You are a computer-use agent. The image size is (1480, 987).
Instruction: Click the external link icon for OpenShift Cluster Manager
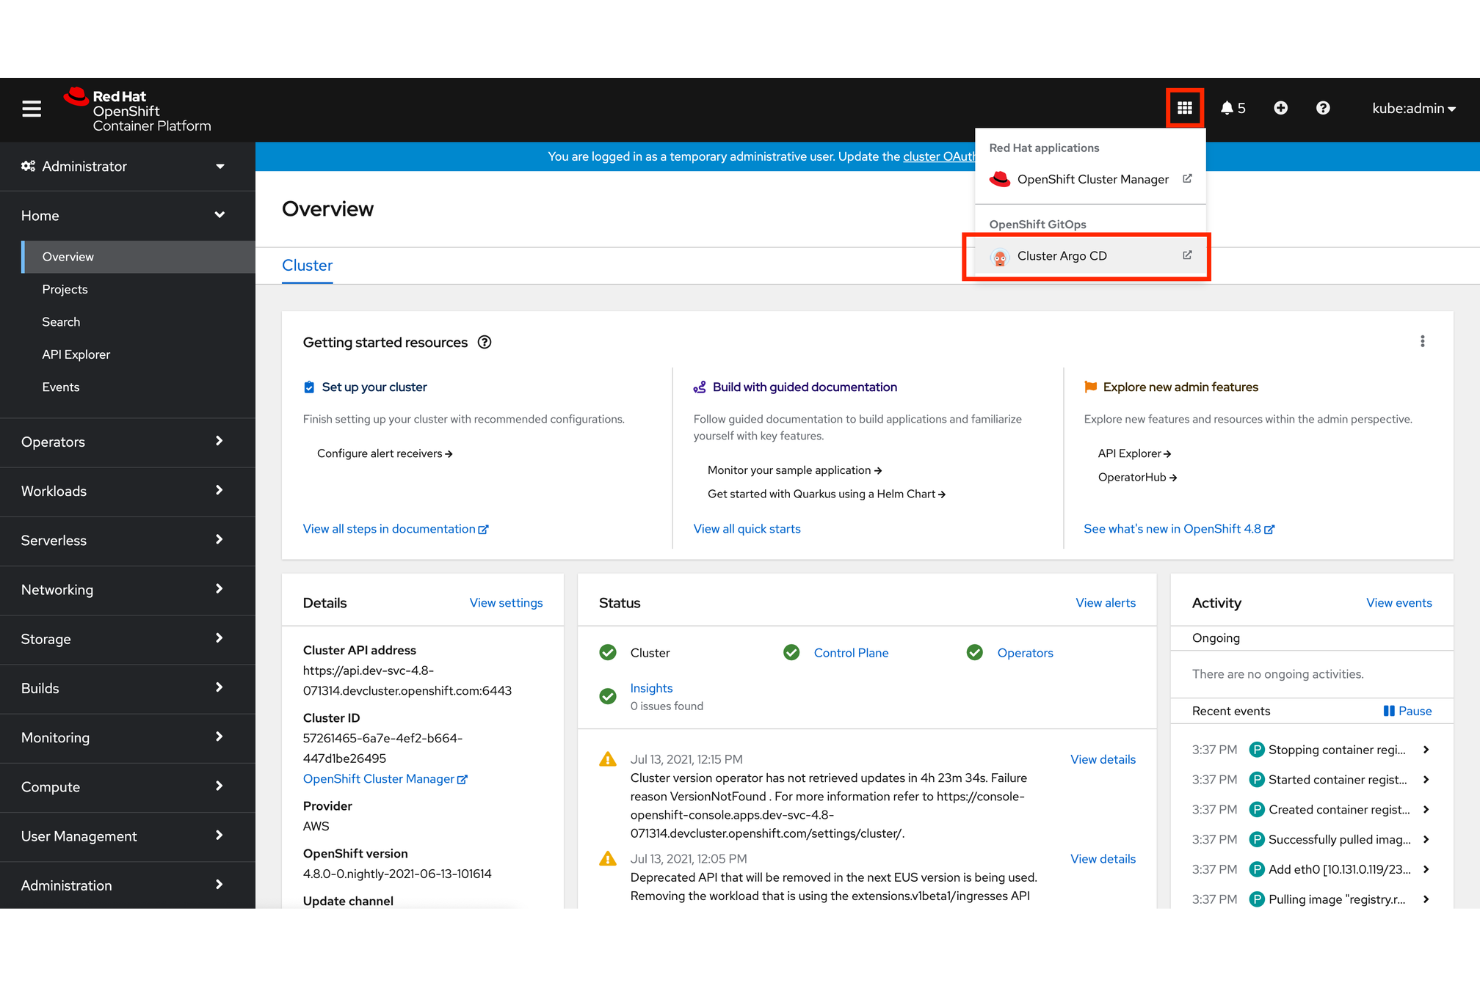pyautogui.click(x=1187, y=179)
